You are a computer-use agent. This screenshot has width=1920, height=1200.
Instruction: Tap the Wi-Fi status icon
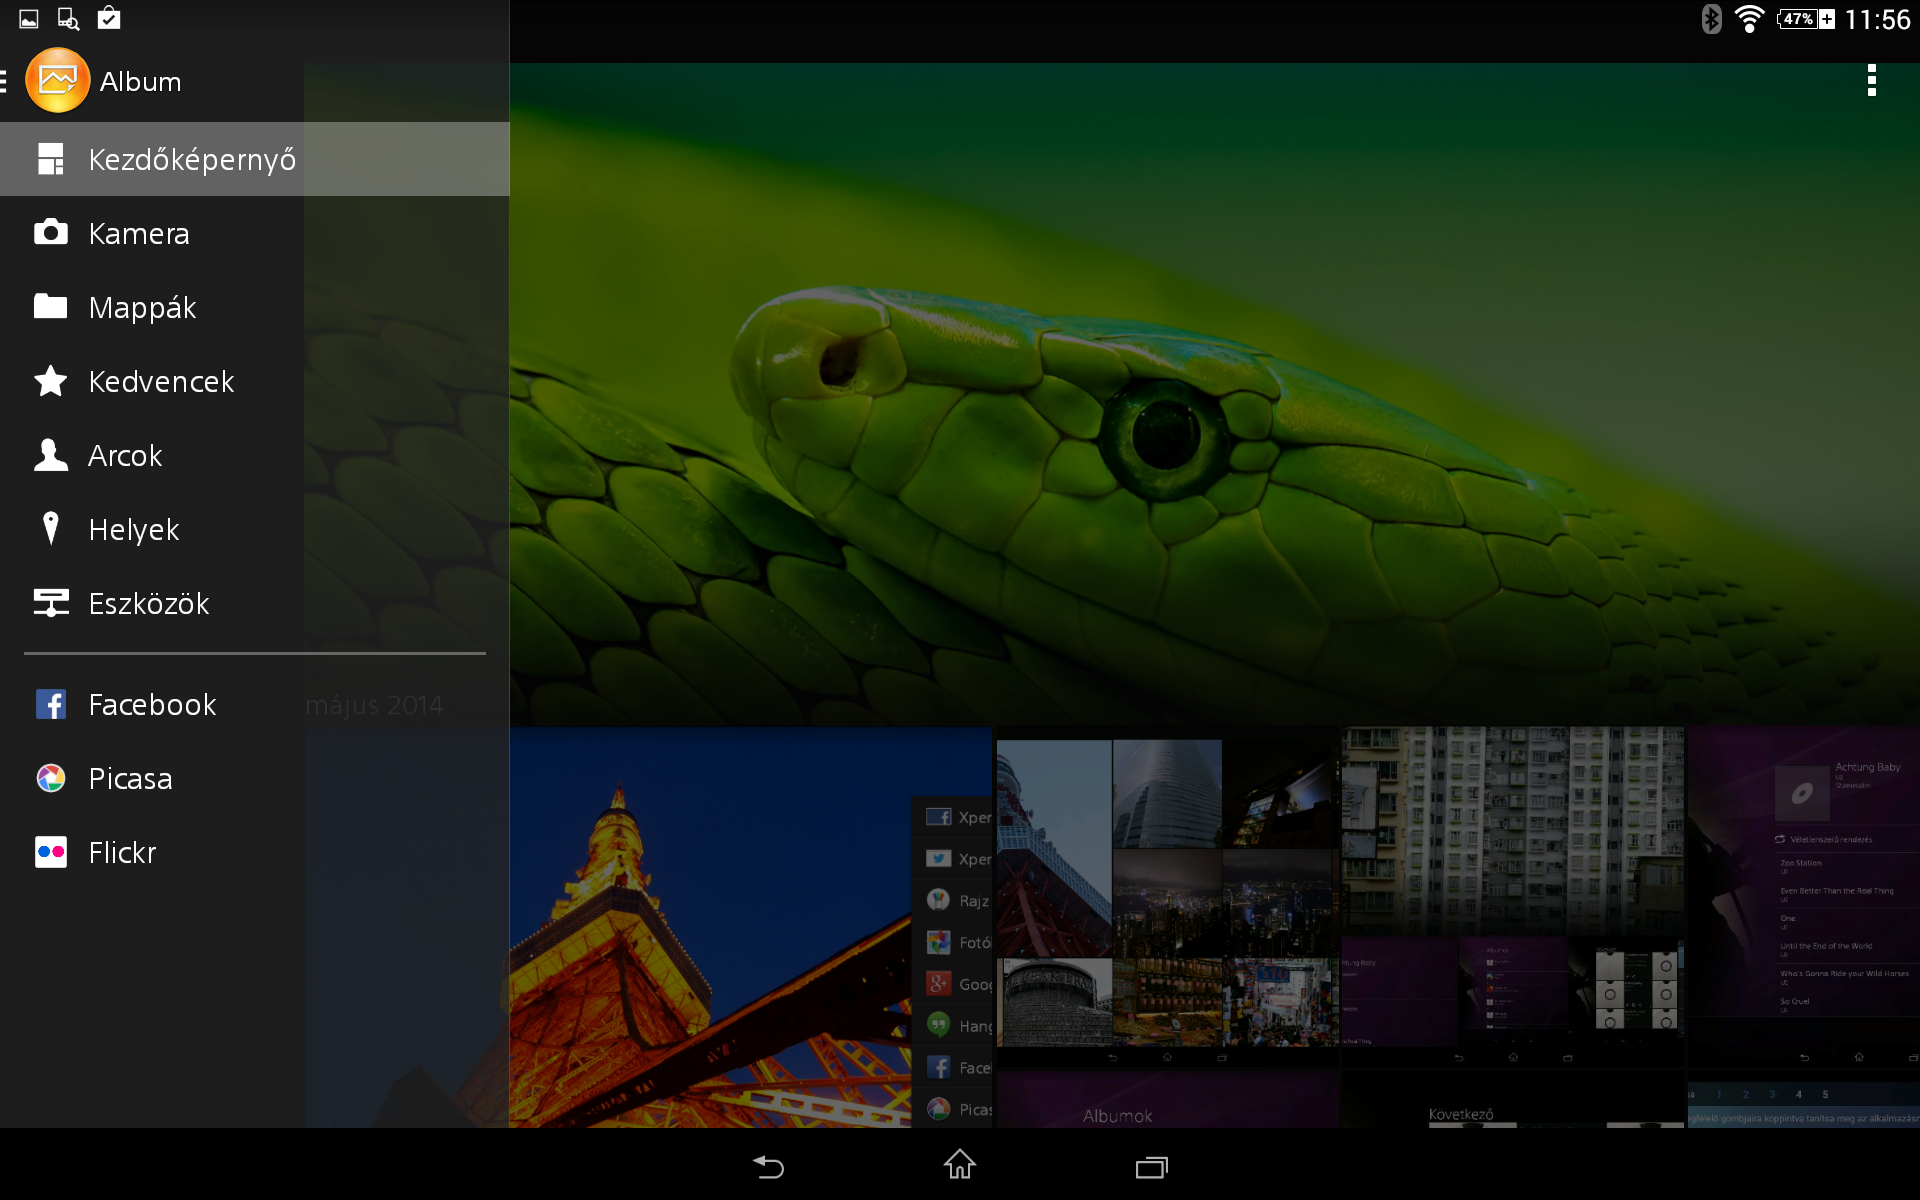pos(1749,19)
